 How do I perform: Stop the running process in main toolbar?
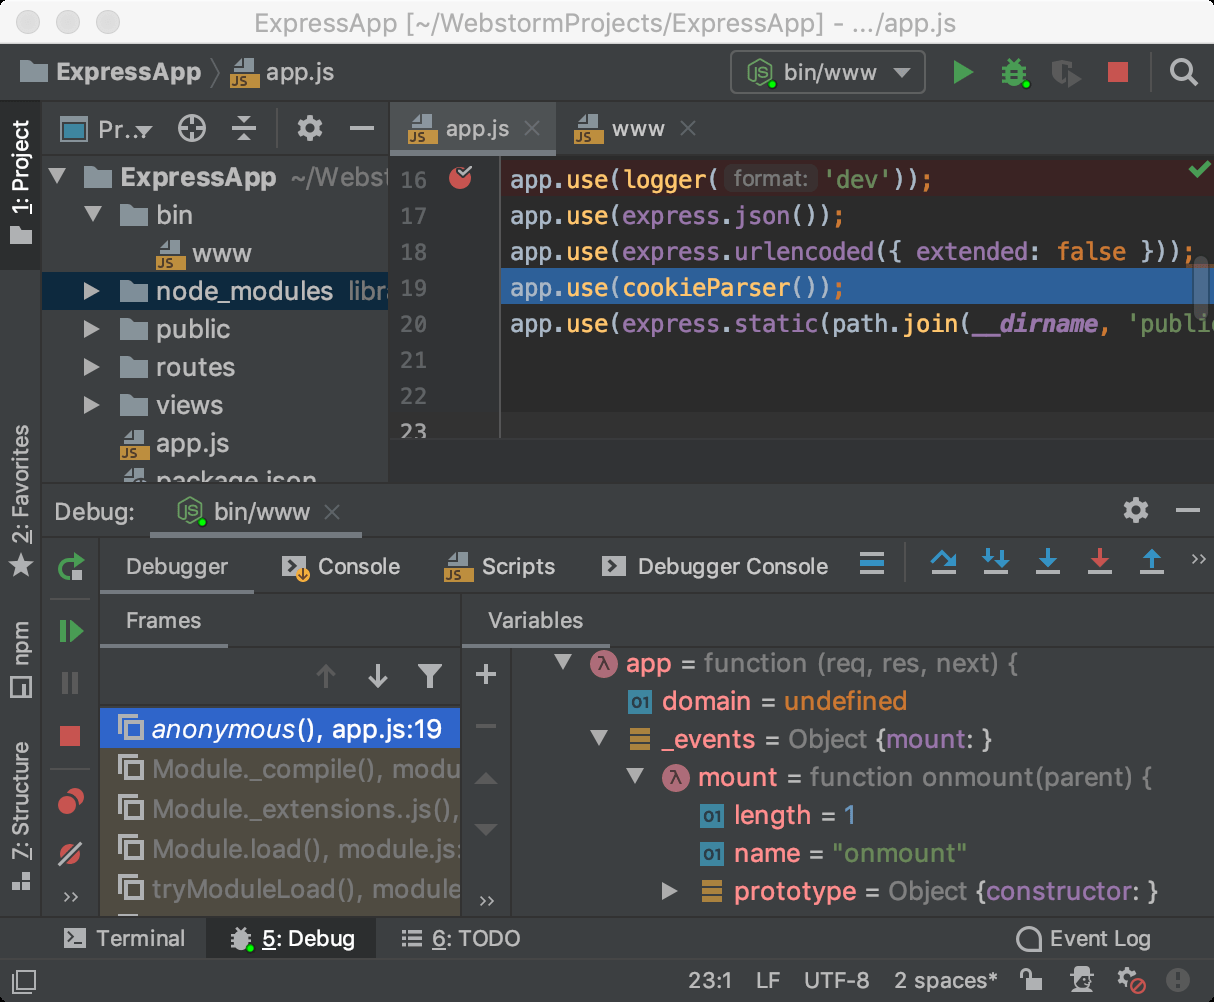coord(1118,72)
